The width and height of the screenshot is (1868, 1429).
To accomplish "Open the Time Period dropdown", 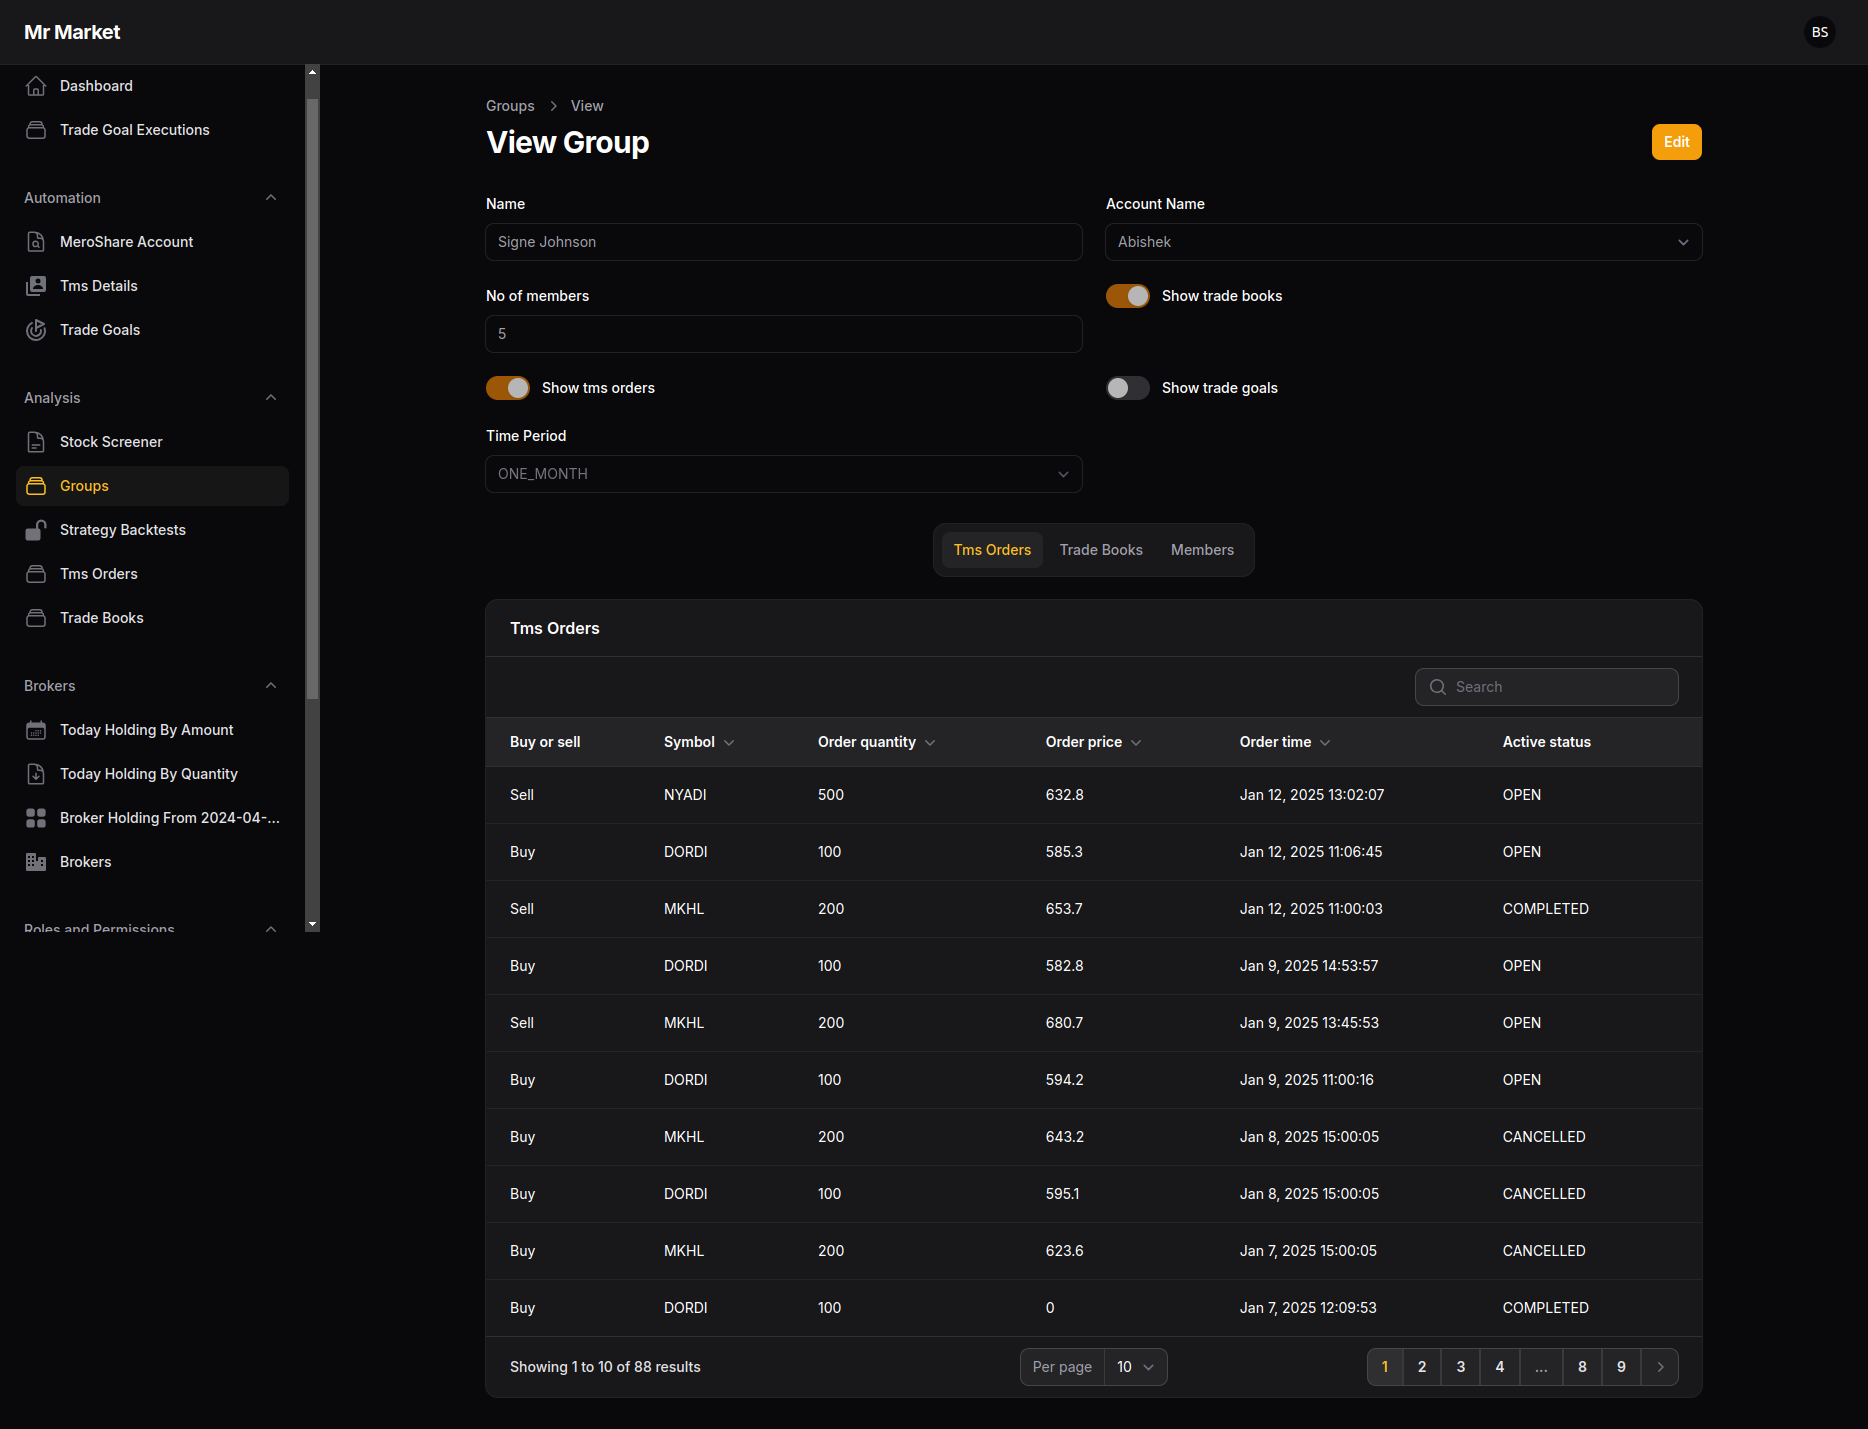I will [784, 474].
